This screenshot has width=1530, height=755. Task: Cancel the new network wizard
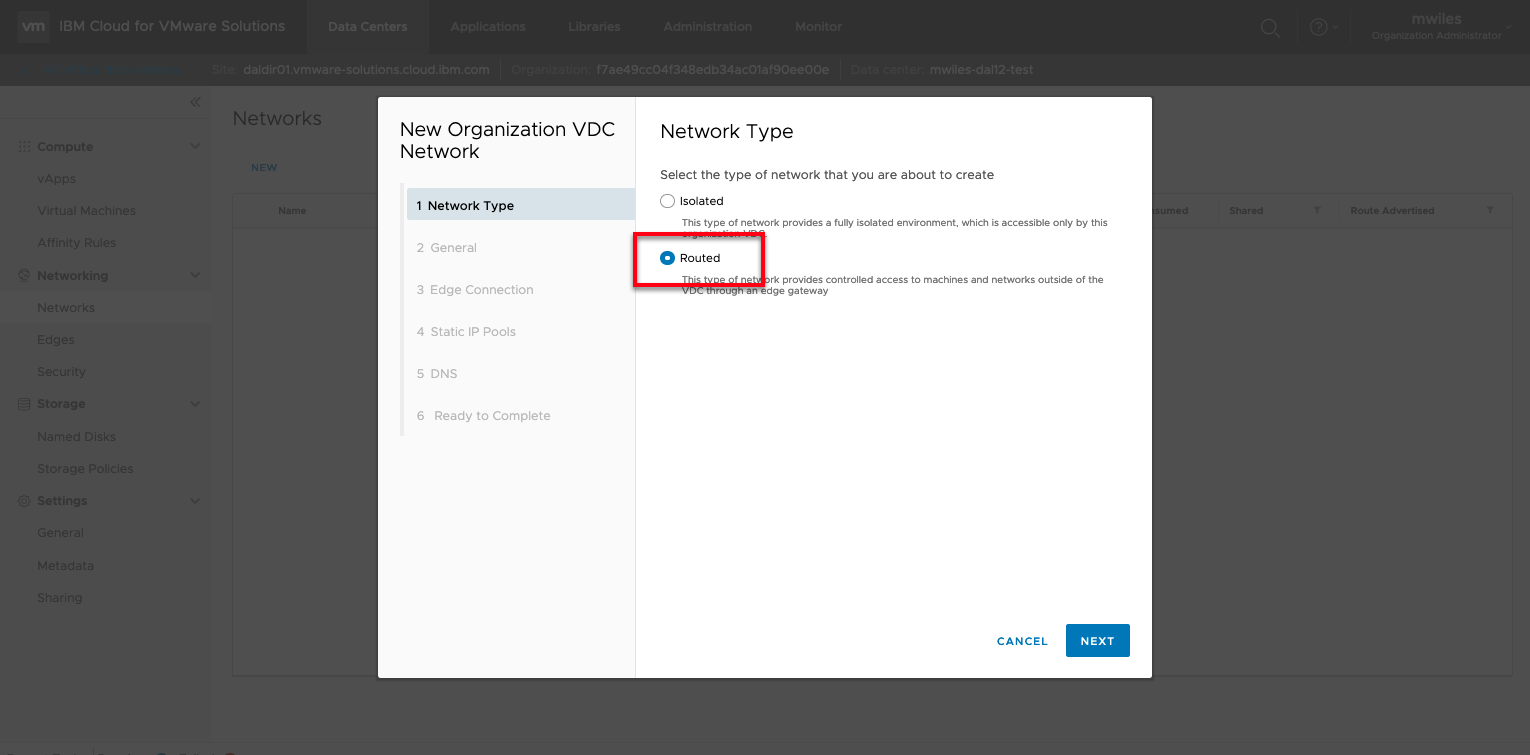click(1022, 641)
